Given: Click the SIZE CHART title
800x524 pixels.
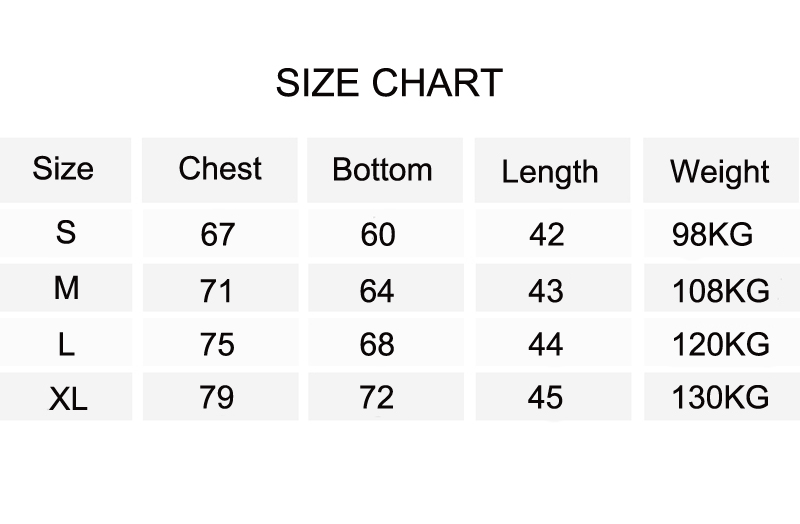Looking at the screenshot, I should coord(388,83).
